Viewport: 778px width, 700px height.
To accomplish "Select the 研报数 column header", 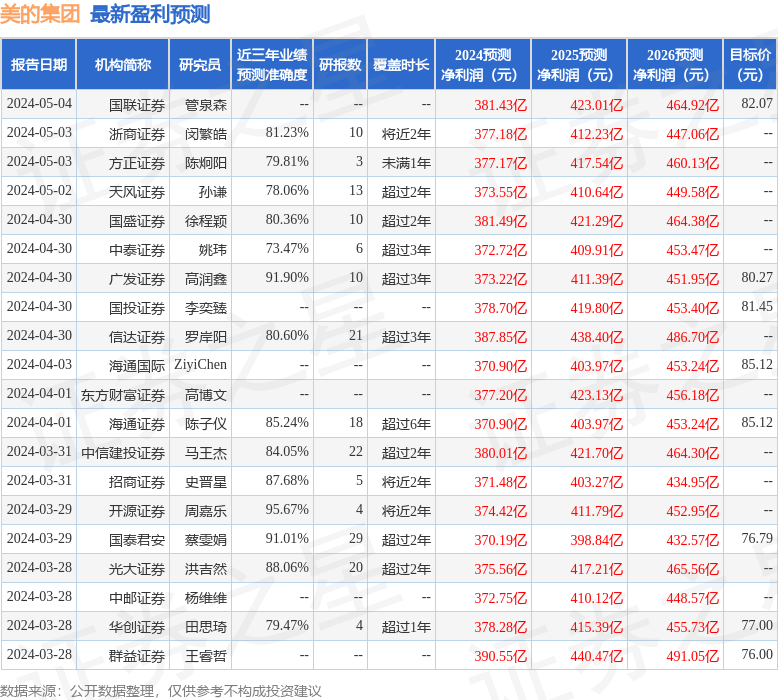I will 340,64.
